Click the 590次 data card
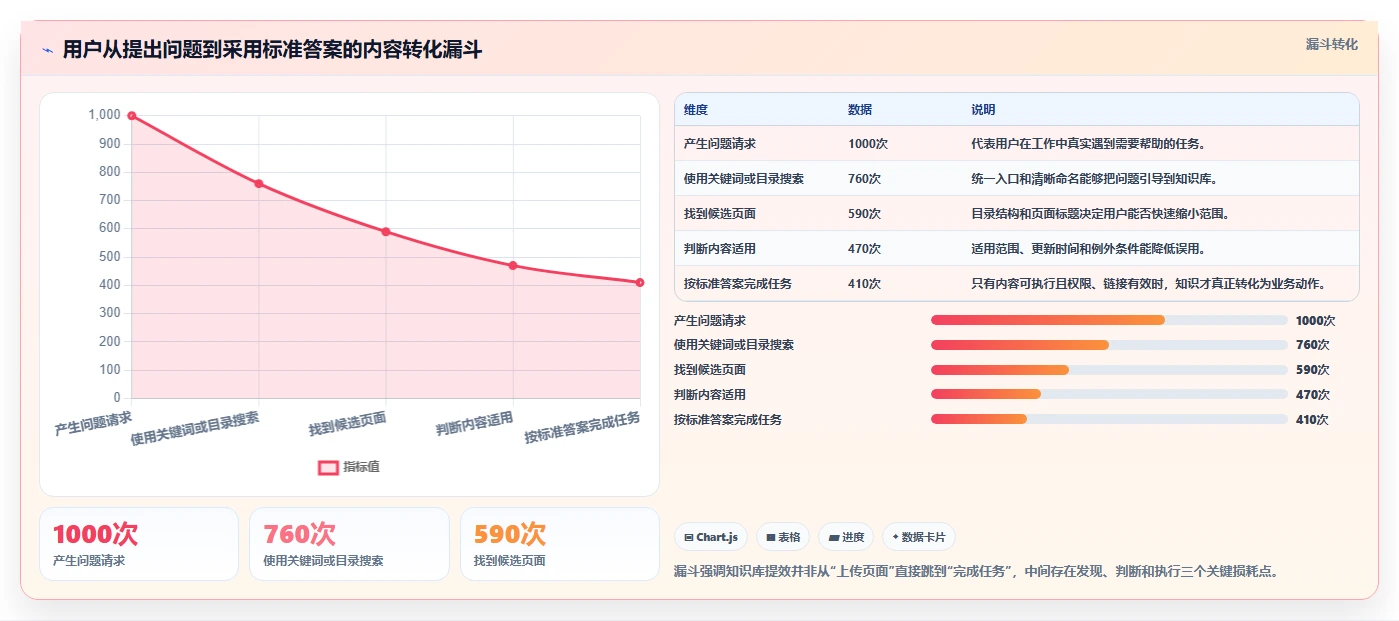This screenshot has width=1399, height=621. tap(560, 544)
